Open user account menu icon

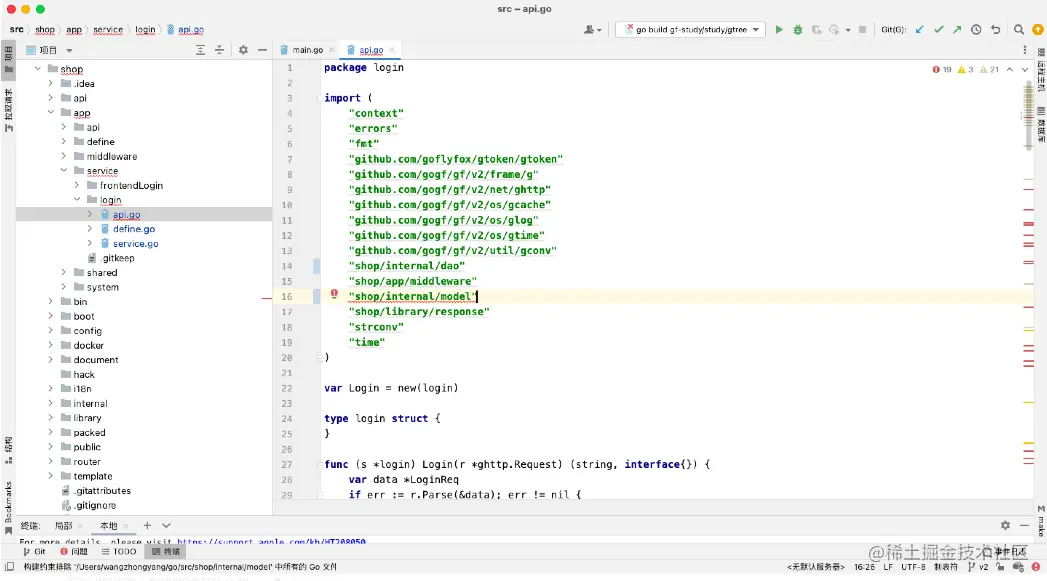point(592,29)
